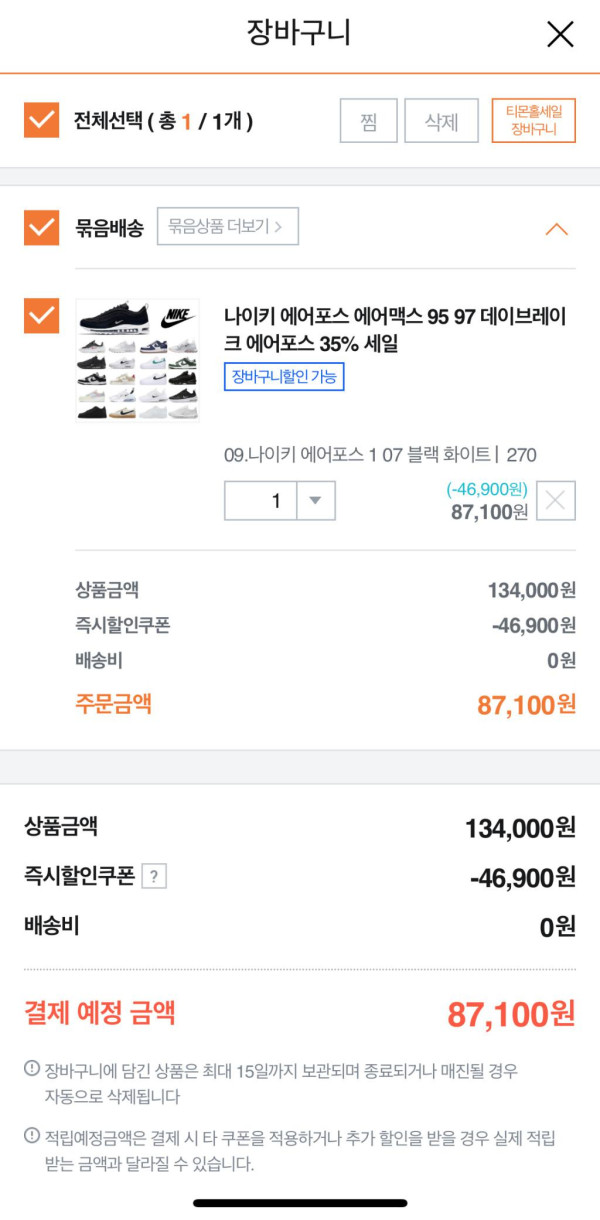The height and width of the screenshot is (1220, 600).
Task: Open 티몬홀세일 장바구니 tab
Action: point(533,121)
